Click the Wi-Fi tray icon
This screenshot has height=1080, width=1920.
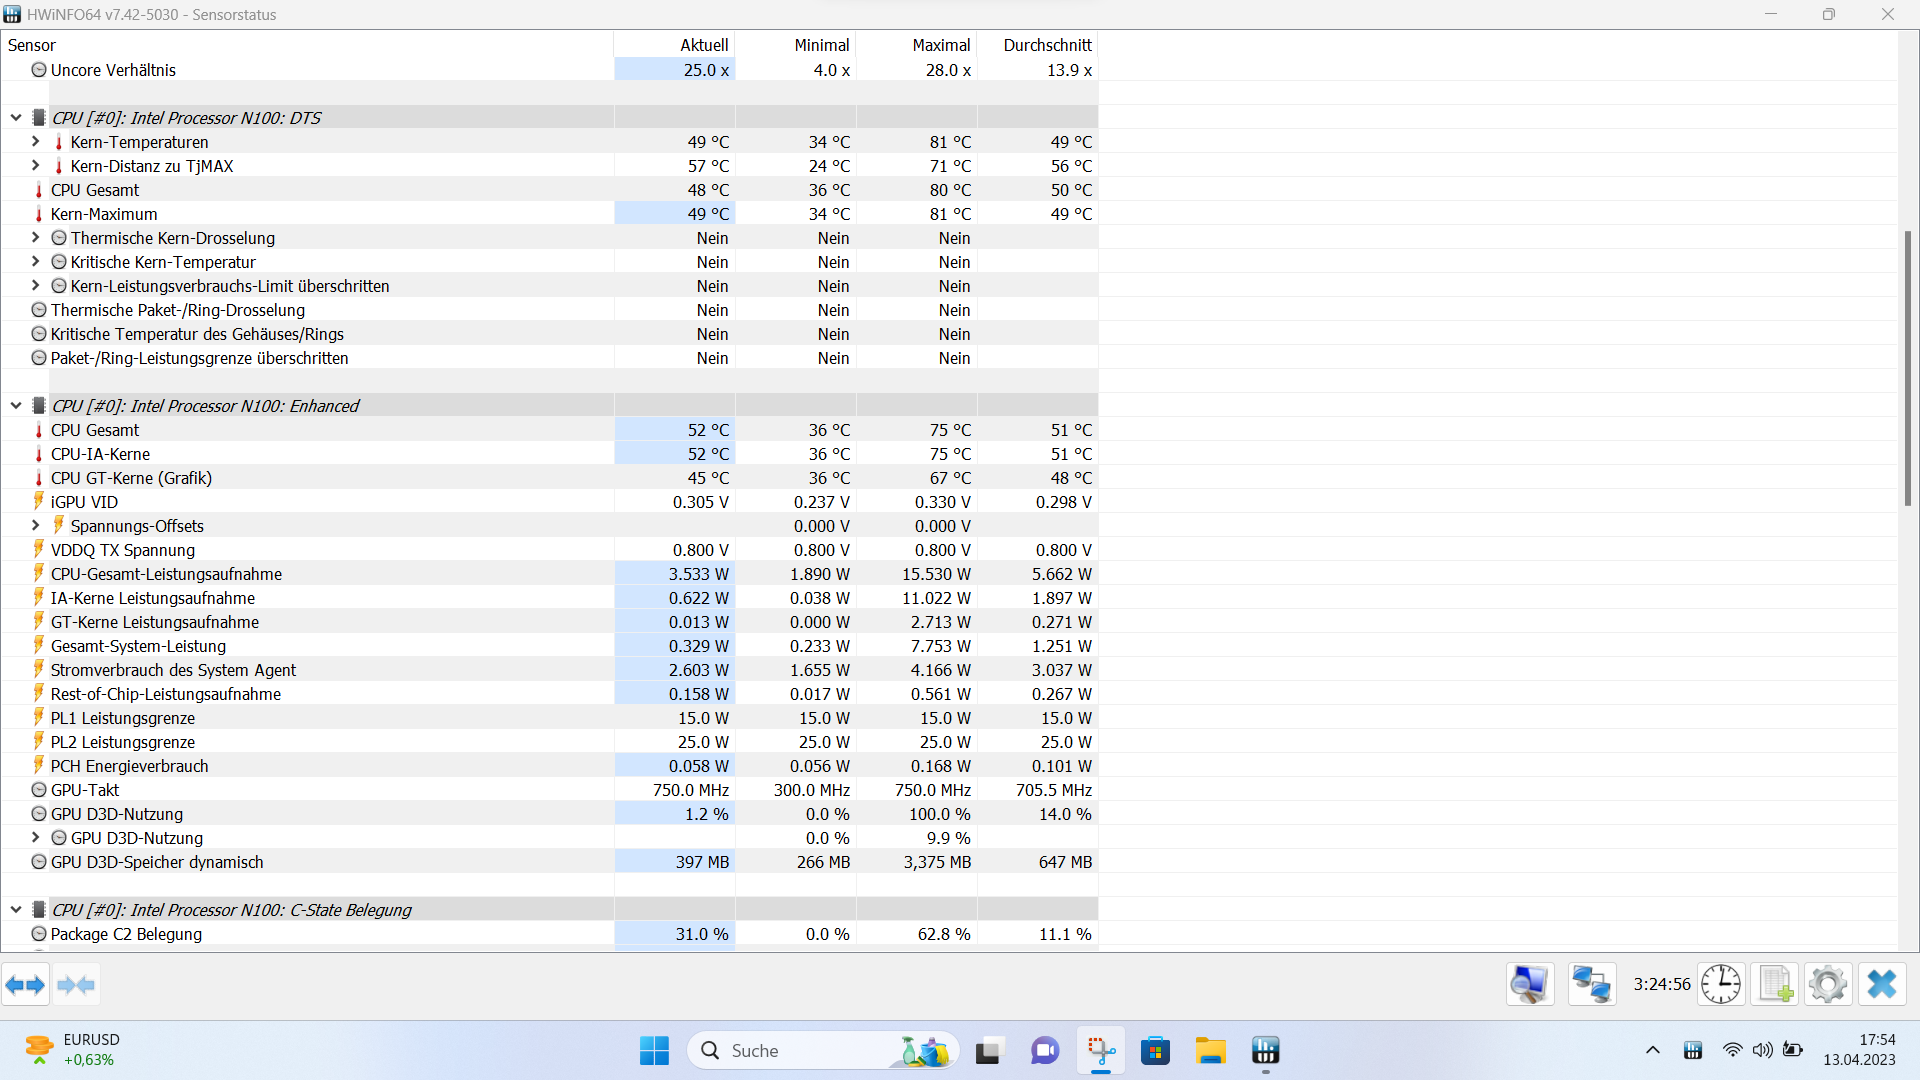click(x=1732, y=1050)
